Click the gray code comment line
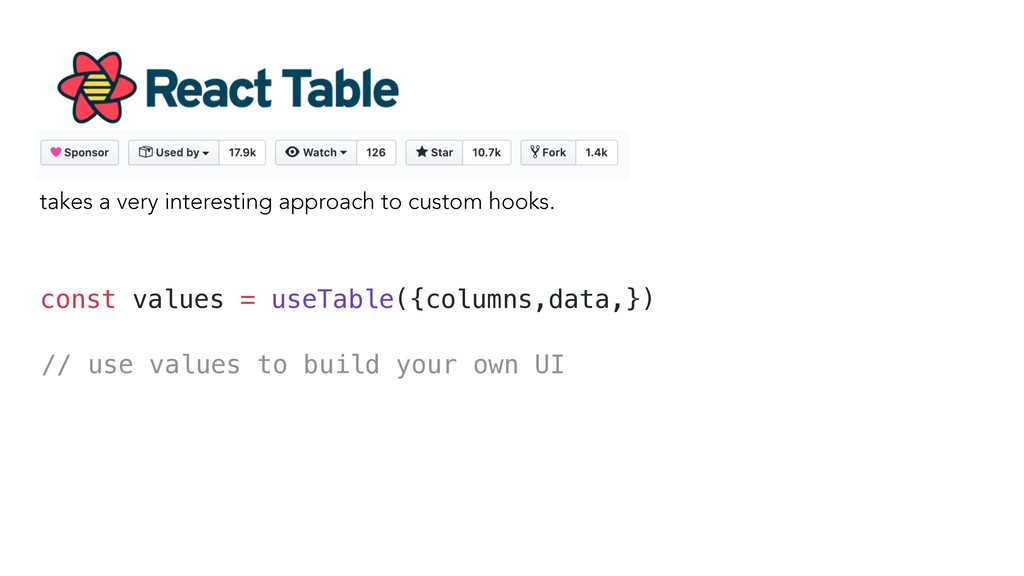The image size is (1024, 576). pos(302,364)
